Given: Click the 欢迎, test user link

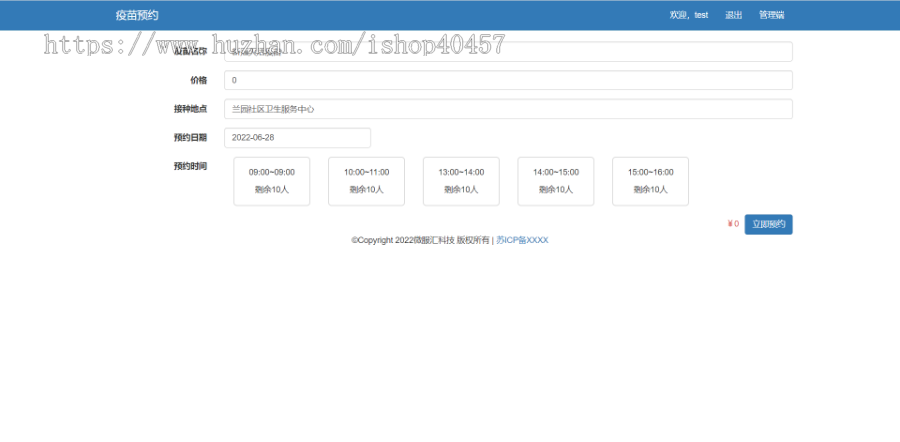Looking at the screenshot, I should pyautogui.click(x=688, y=15).
